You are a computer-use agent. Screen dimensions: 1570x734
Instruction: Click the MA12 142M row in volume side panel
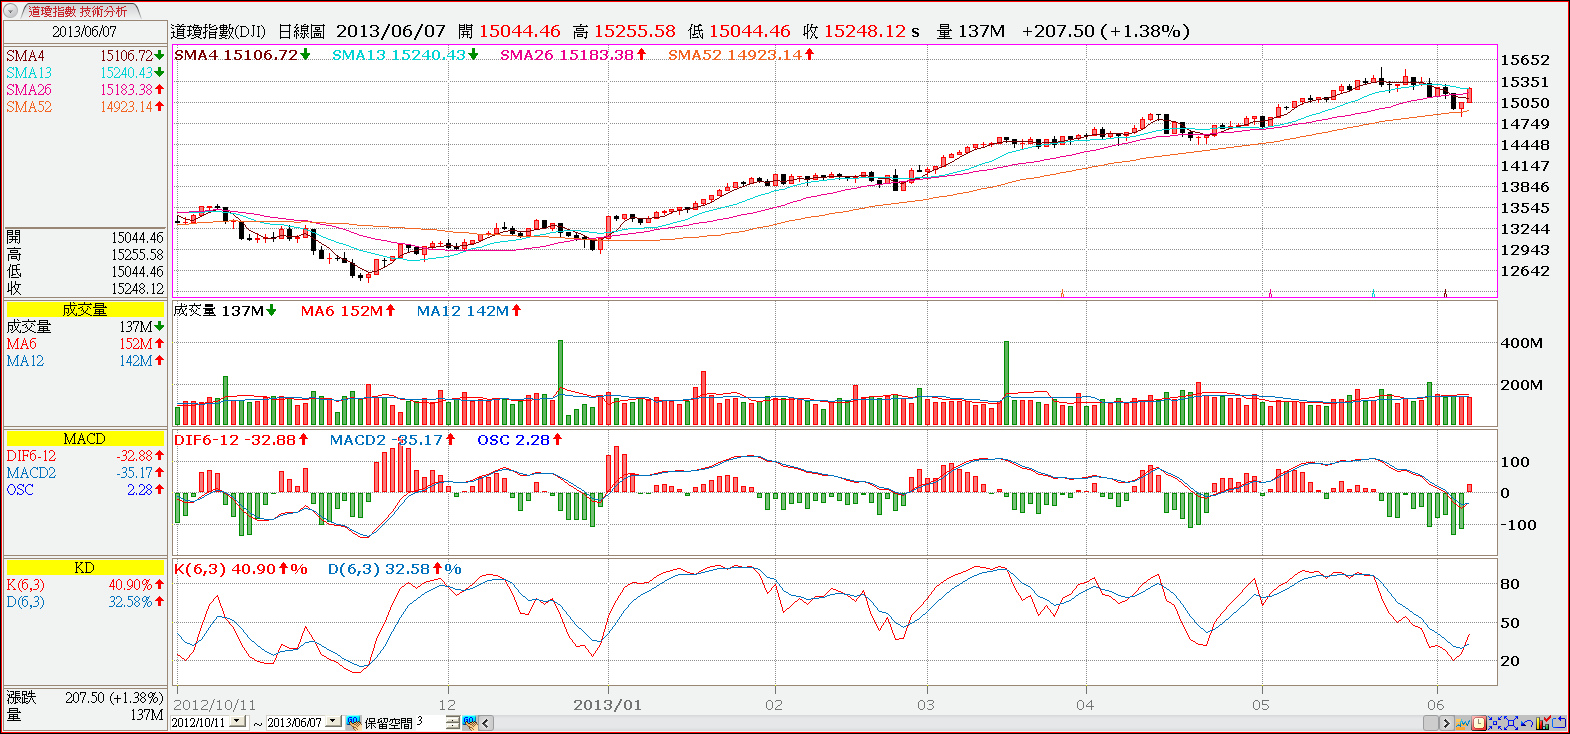[x=85, y=361]
